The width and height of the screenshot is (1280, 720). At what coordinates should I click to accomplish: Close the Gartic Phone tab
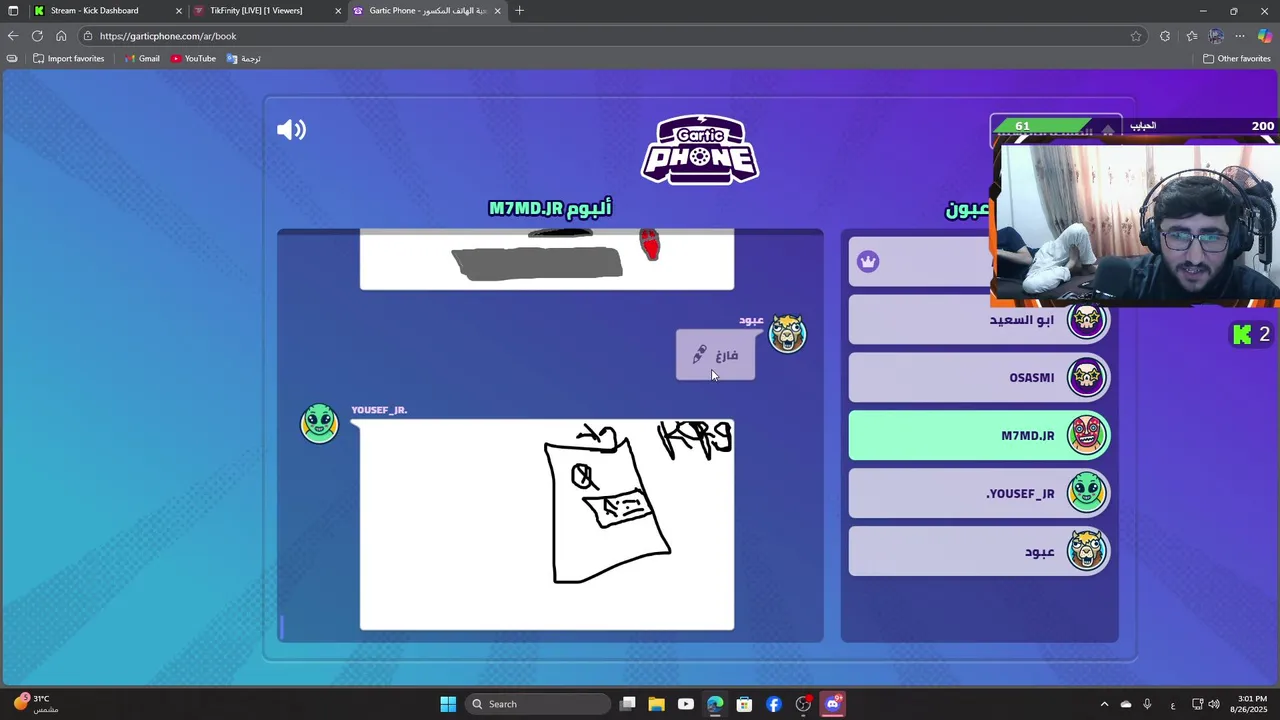point(497,11)
